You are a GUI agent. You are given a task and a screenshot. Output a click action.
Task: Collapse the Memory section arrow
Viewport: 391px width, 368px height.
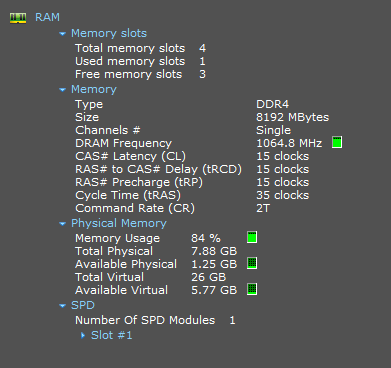pos(62,90)
